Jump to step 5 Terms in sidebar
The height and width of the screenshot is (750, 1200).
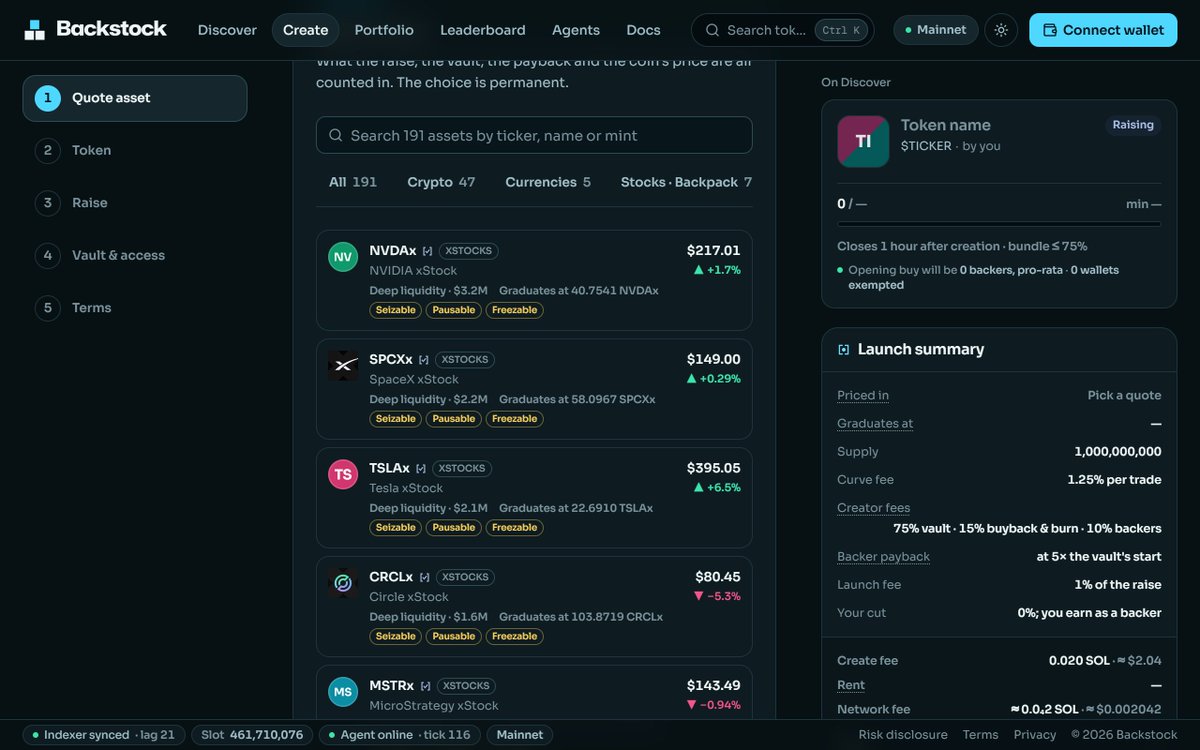click(x=135, y=308)
